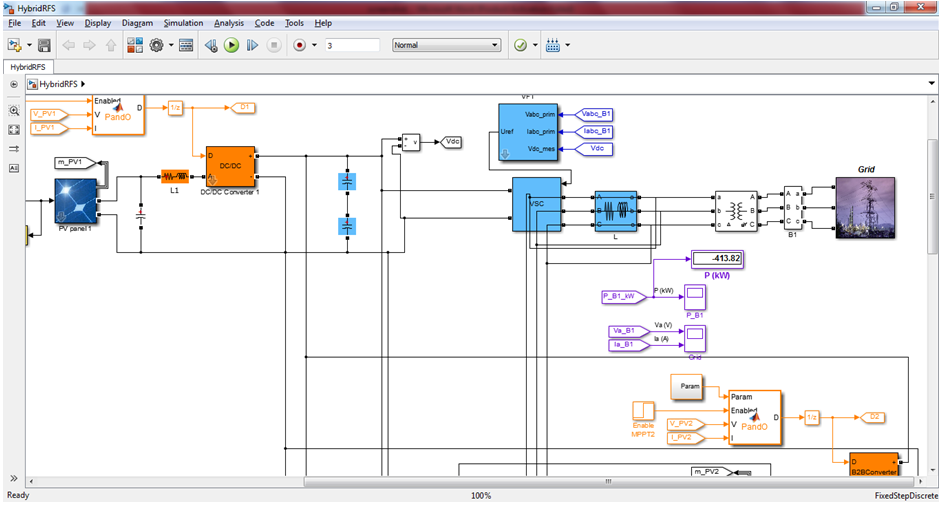Select the VSC block

pos(537,204)
